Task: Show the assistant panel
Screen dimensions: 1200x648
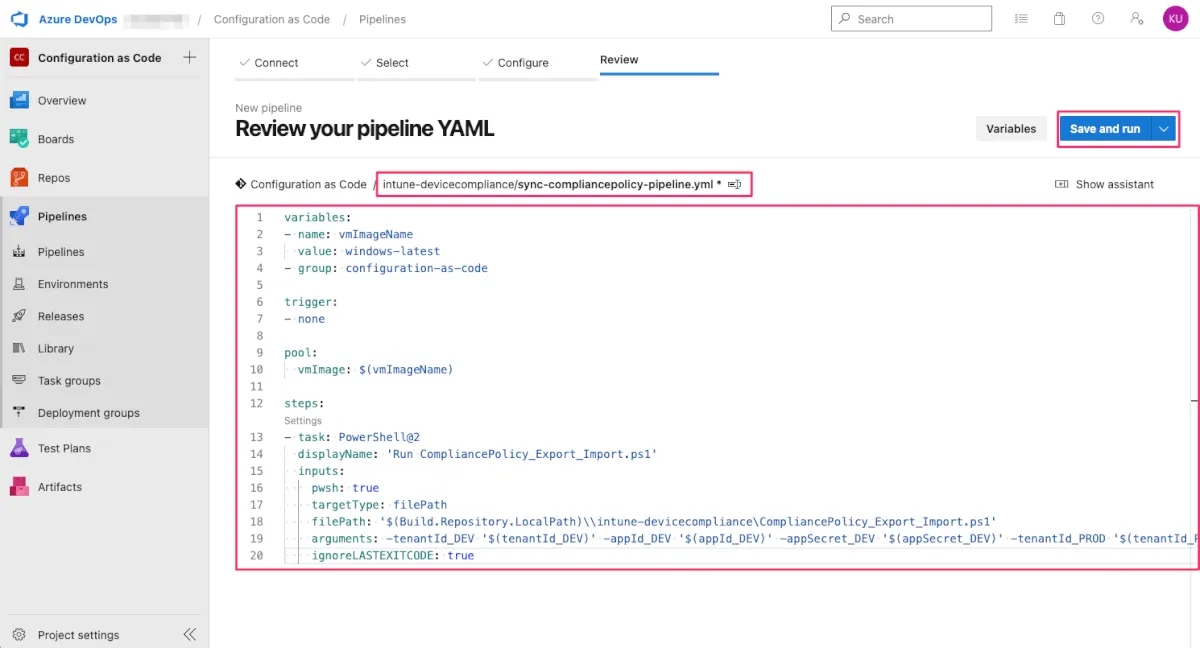Action: [1105, 184]
